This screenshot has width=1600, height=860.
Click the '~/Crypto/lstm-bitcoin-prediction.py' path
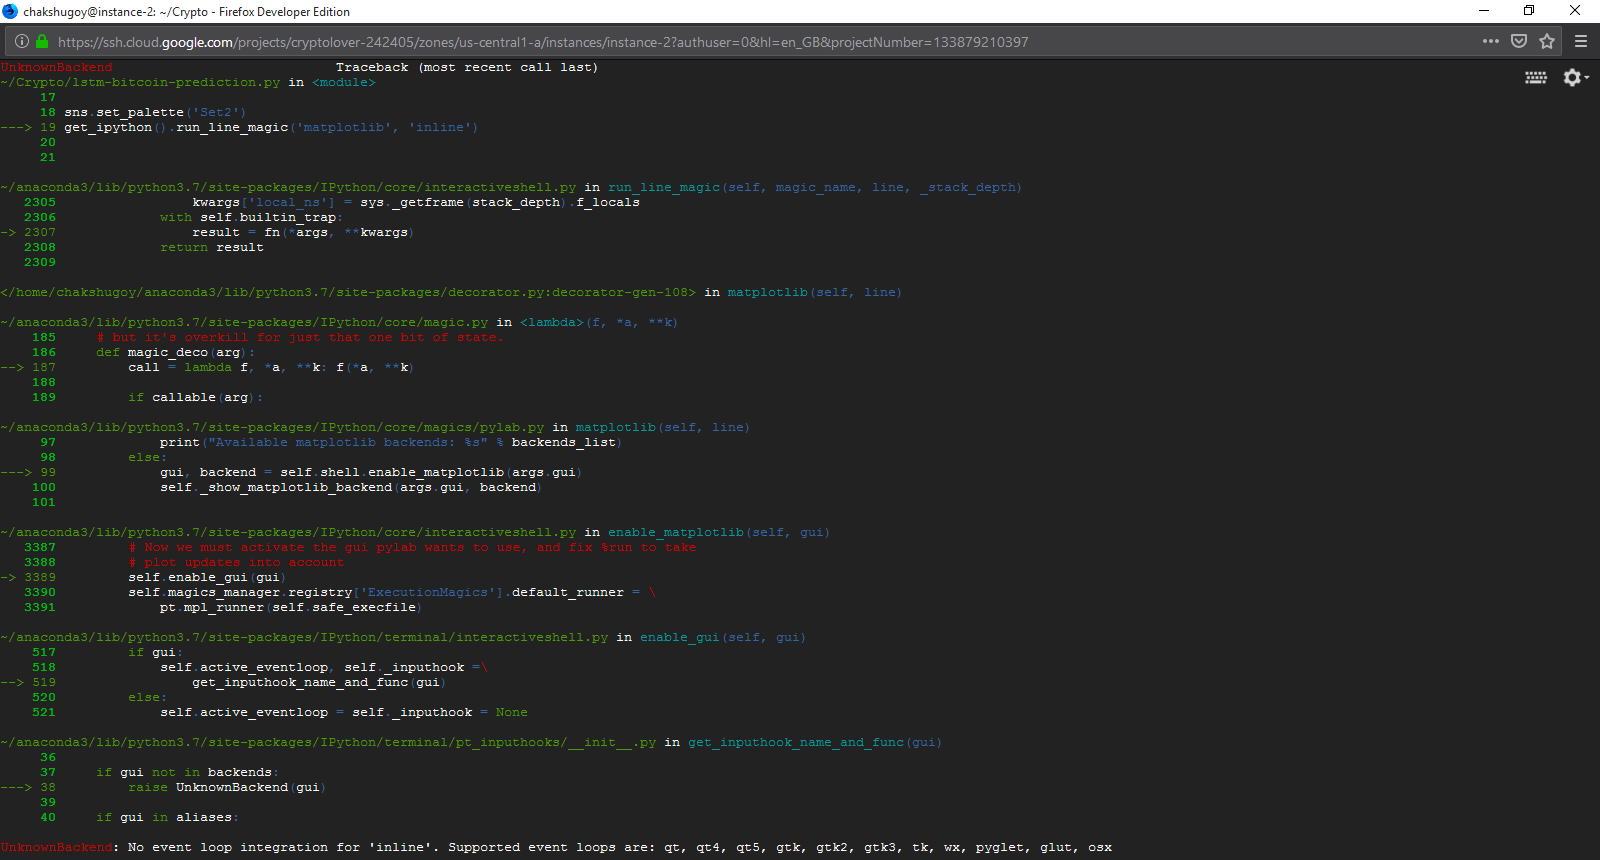(141, 82)
